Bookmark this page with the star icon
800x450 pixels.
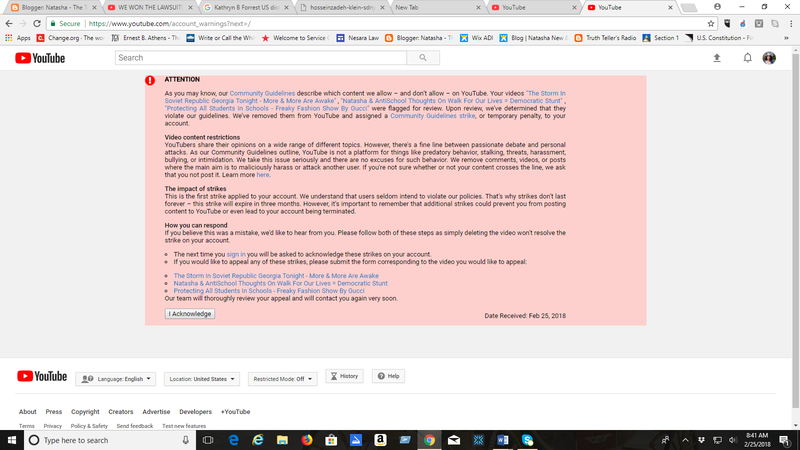click(x=711, y=22)
